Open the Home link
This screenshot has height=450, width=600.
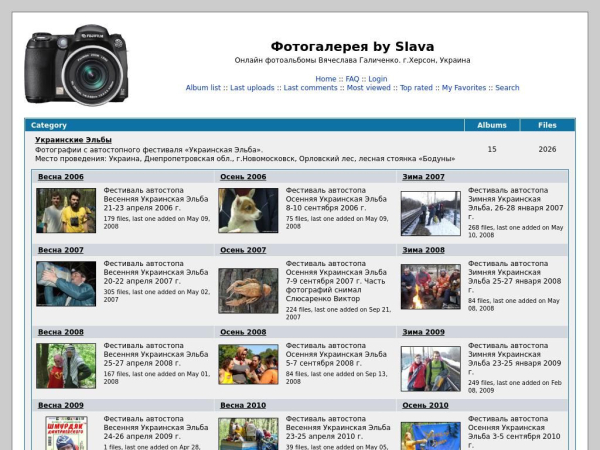[x=326, y=79]
